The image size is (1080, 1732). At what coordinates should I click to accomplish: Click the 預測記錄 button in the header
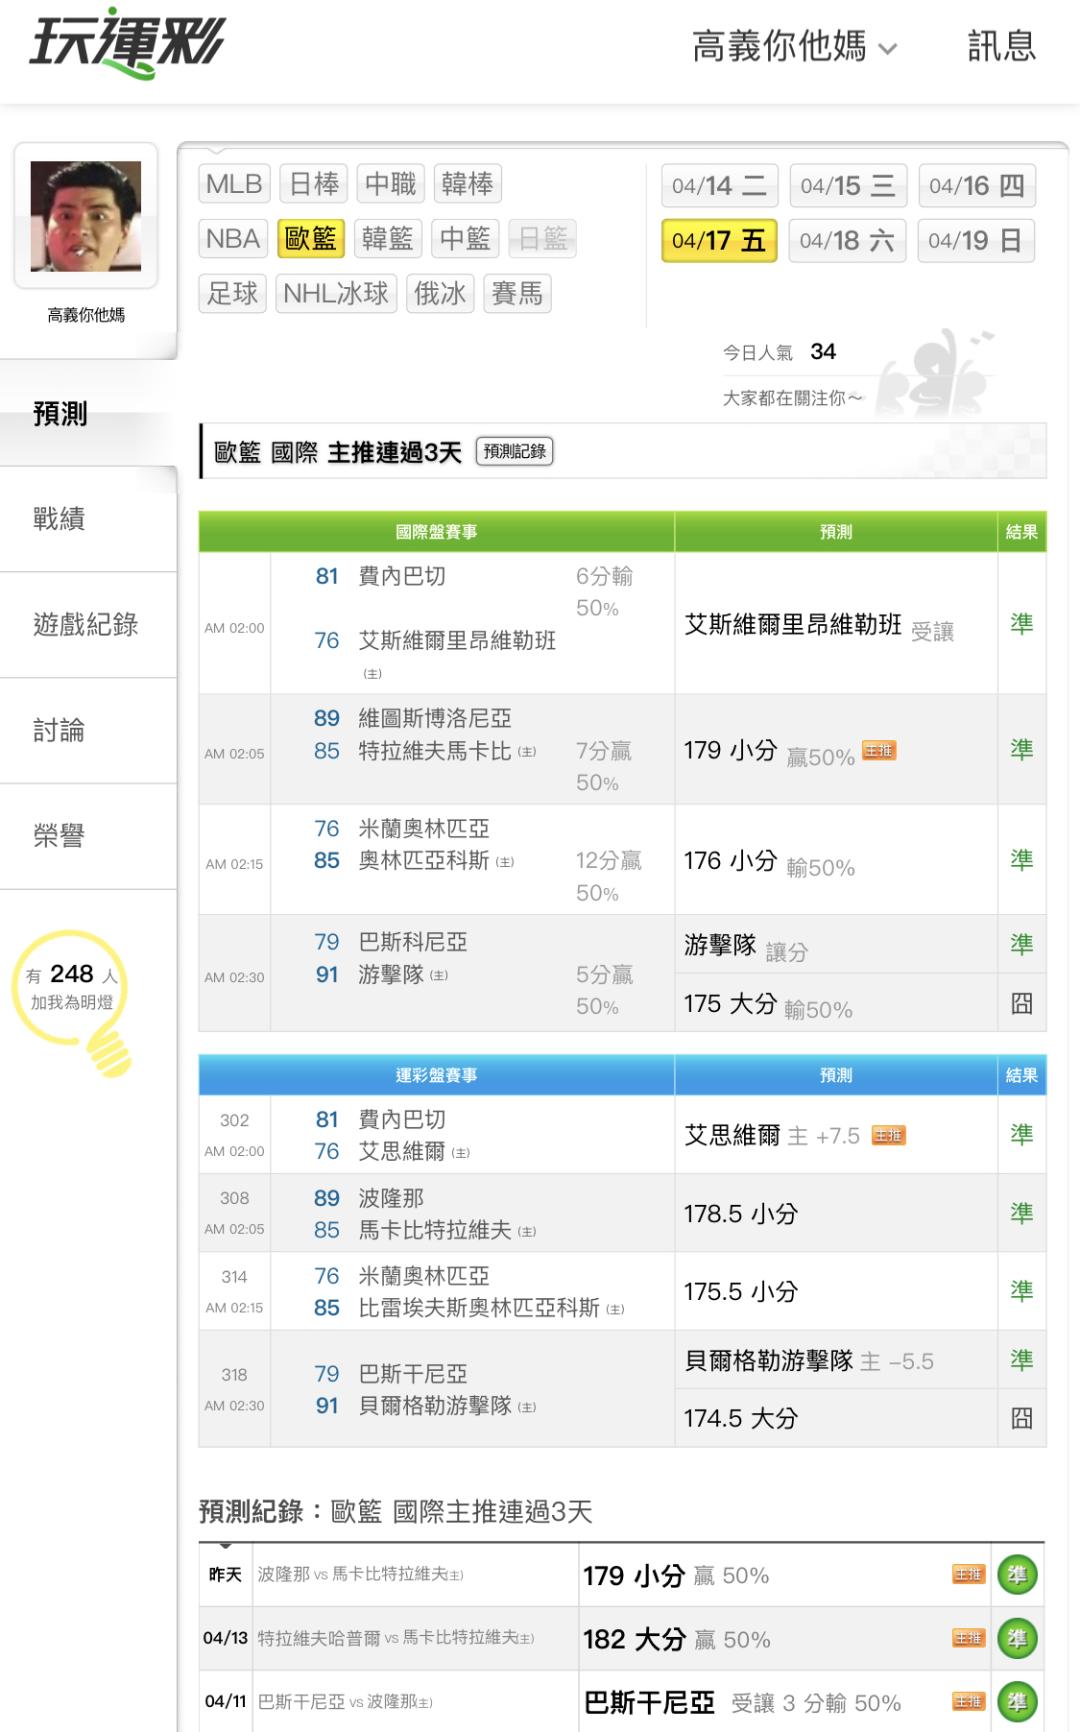coord(514,451)
